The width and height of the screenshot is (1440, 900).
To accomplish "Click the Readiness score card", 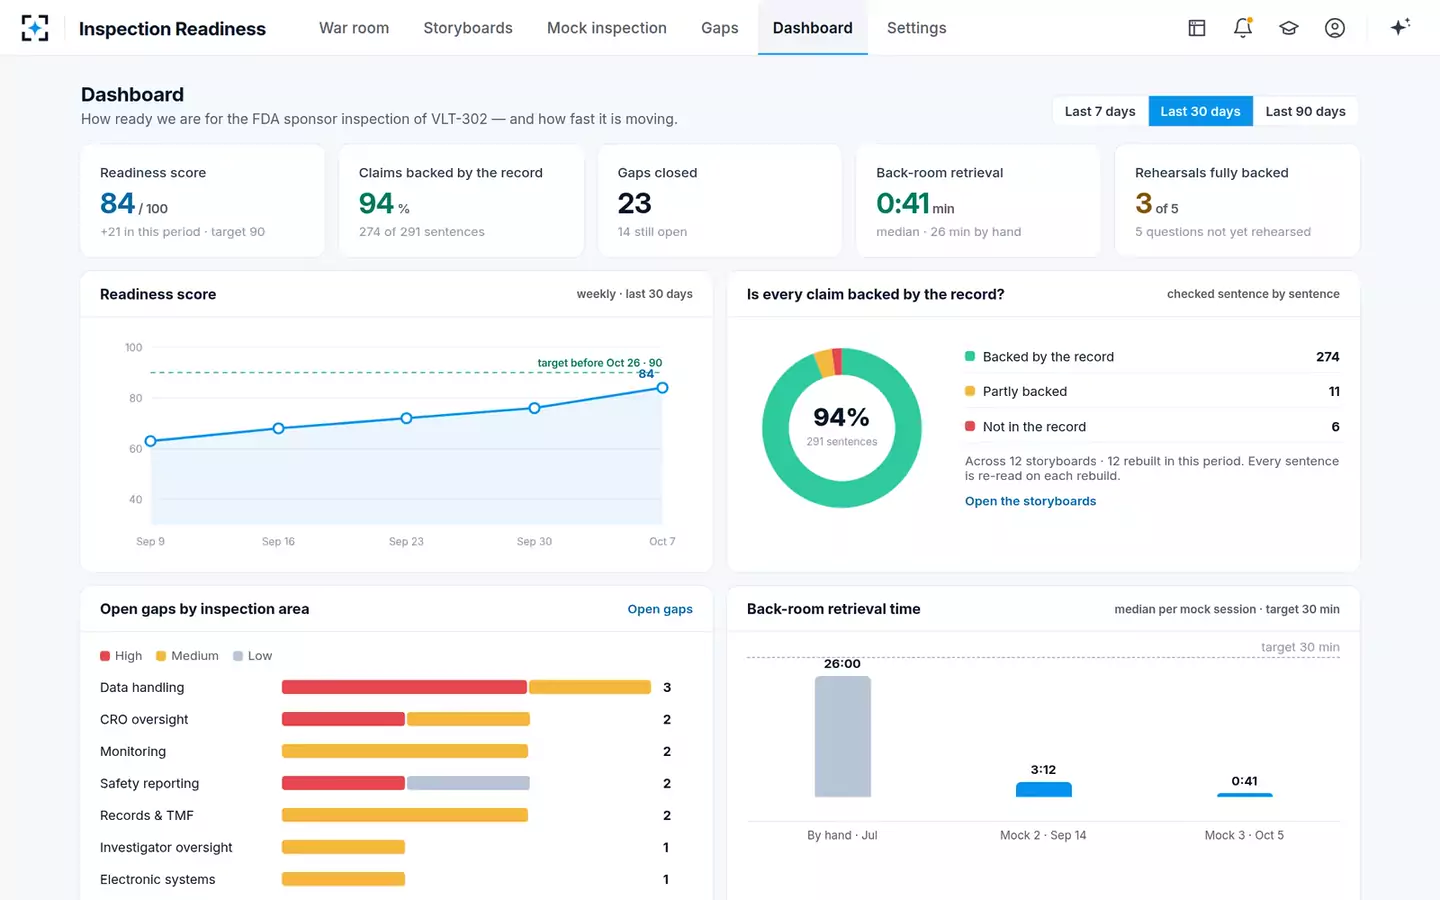I will 203,201.
